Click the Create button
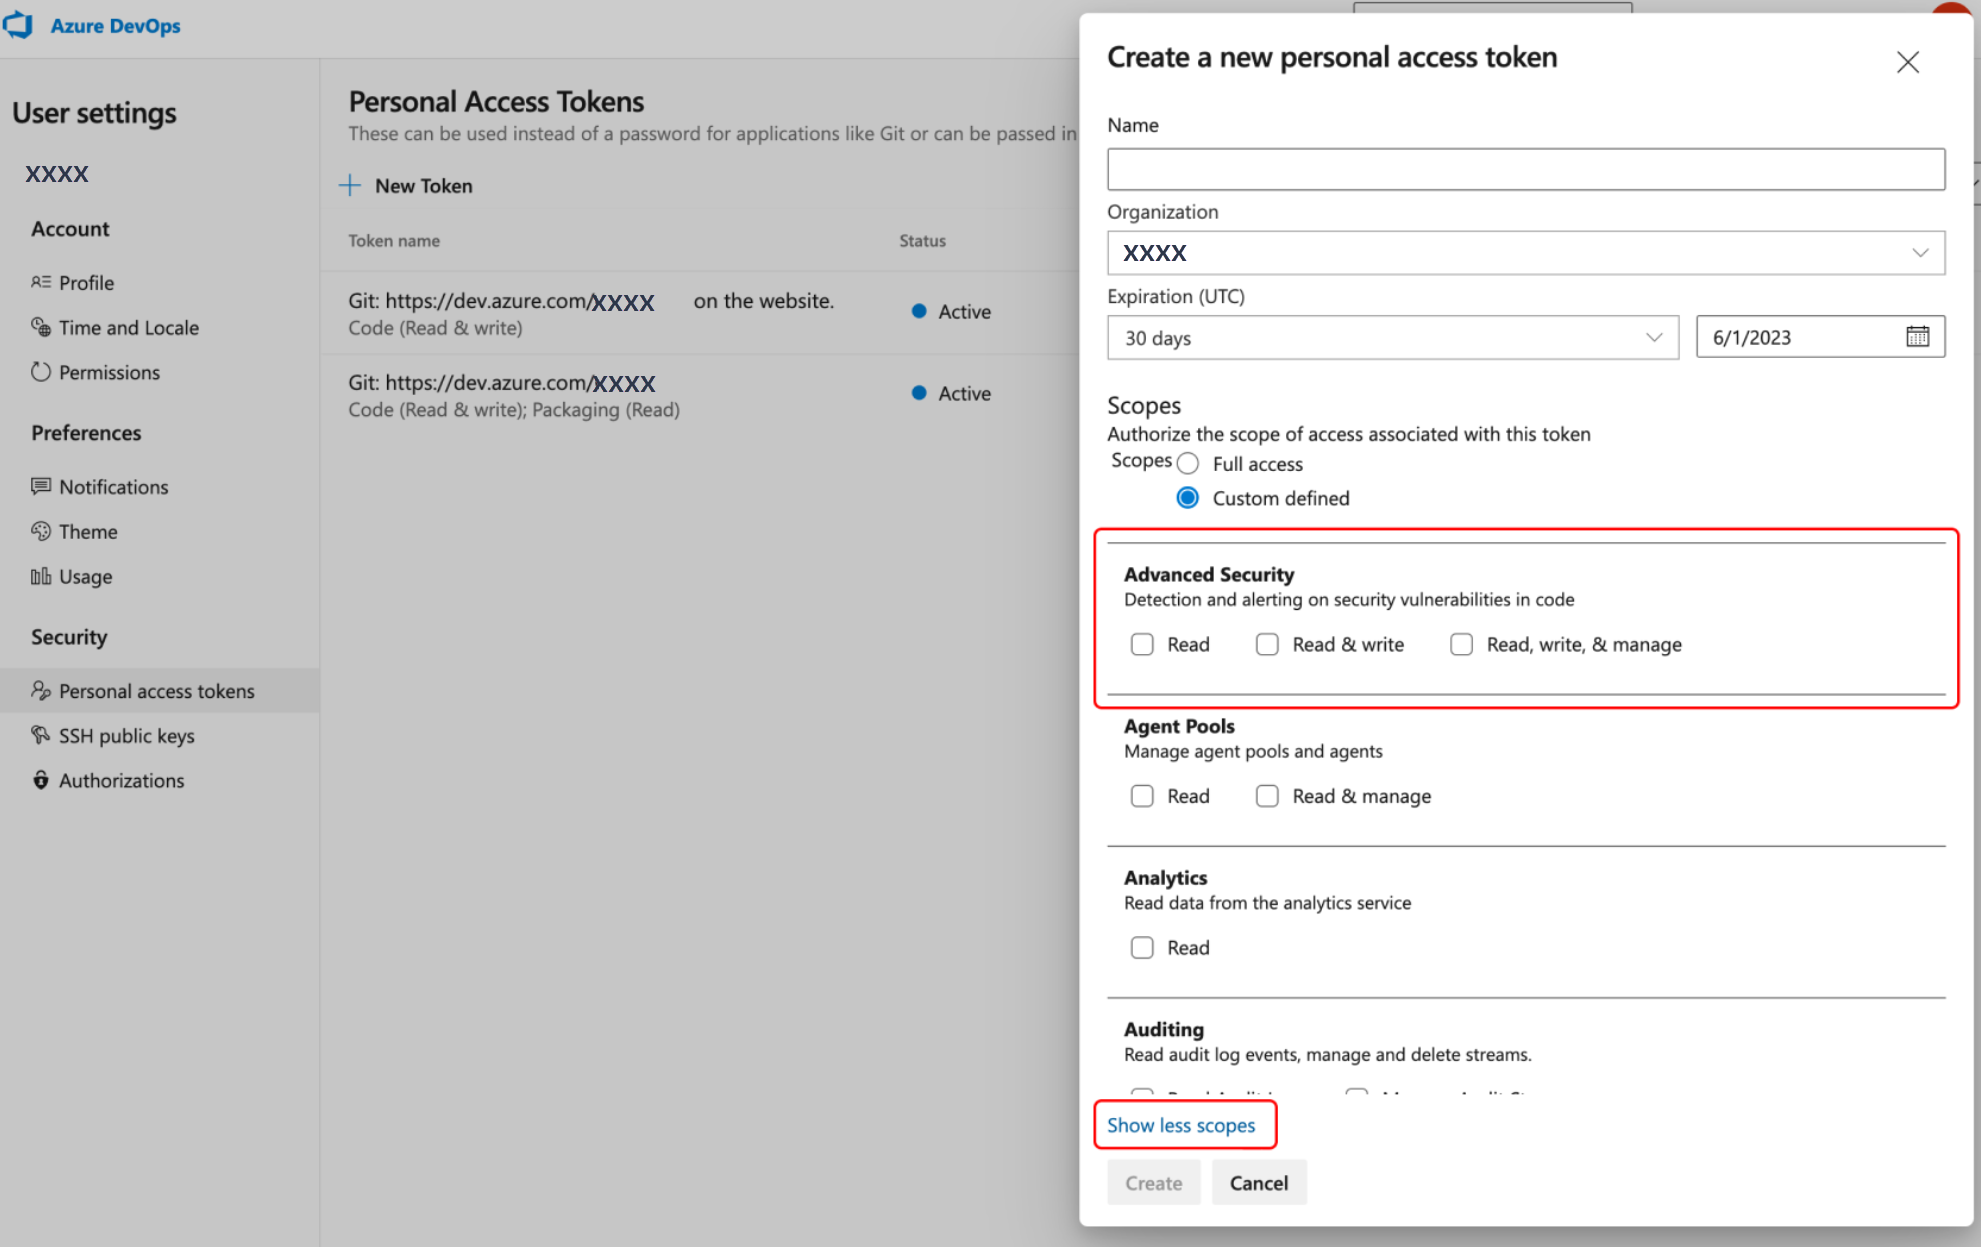1981x1247 pixels. 1154,1182
